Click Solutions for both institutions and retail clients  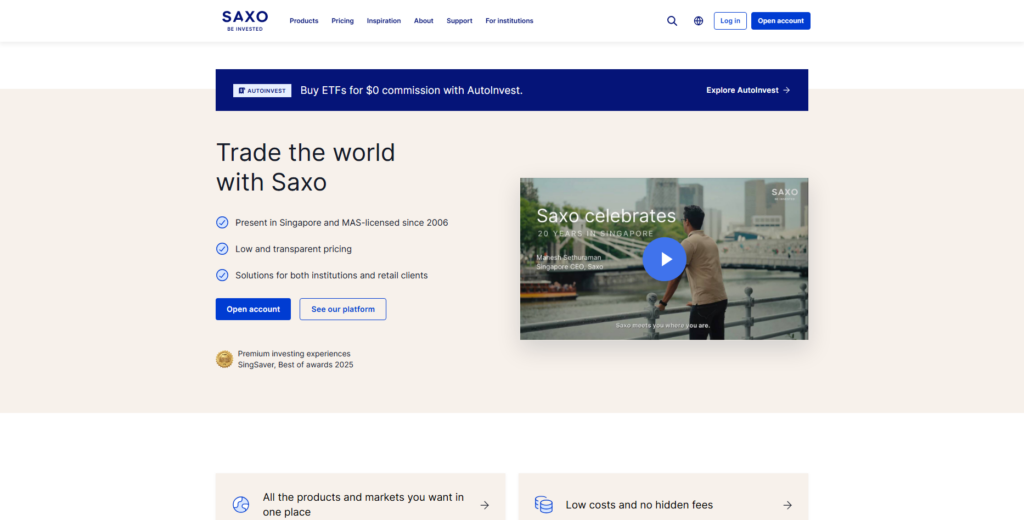(332, 276)
